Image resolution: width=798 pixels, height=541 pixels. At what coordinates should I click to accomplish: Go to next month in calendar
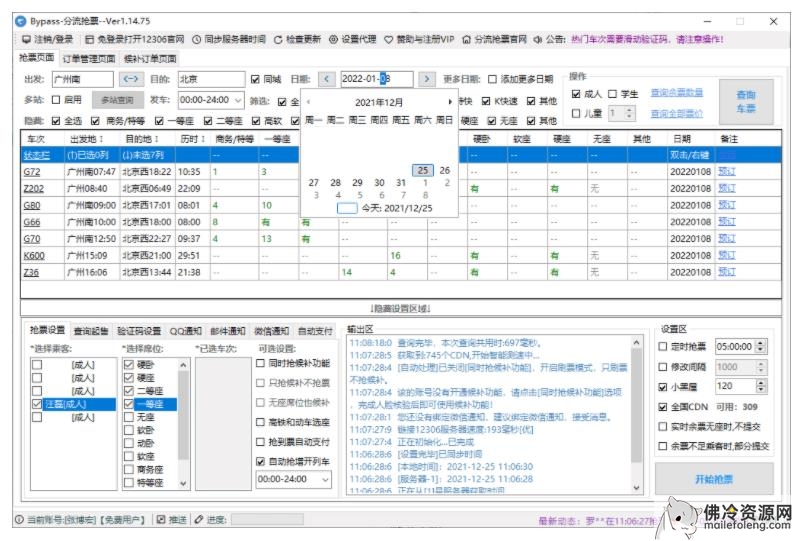click(x=451, y=101)
